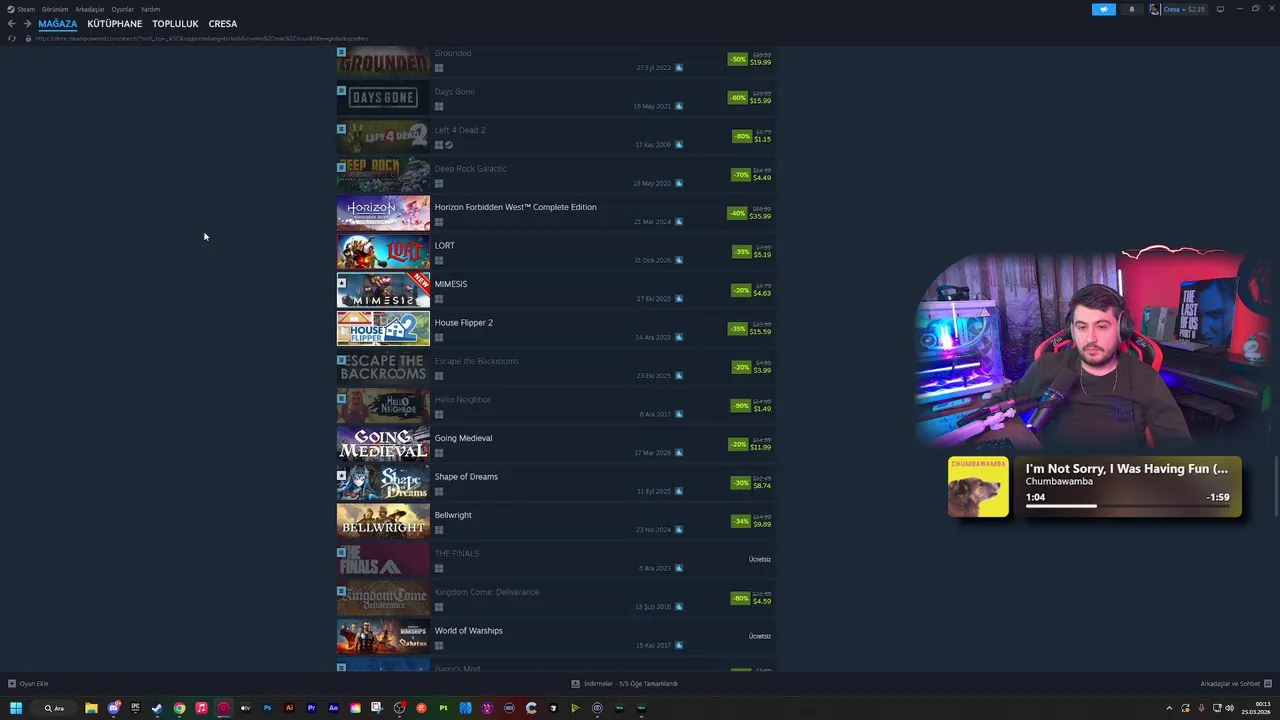Viewport: 1280px width, 720px height.
Task: Open Epic Games Launcher from the taskbar
Action: (x=135, y=708)
